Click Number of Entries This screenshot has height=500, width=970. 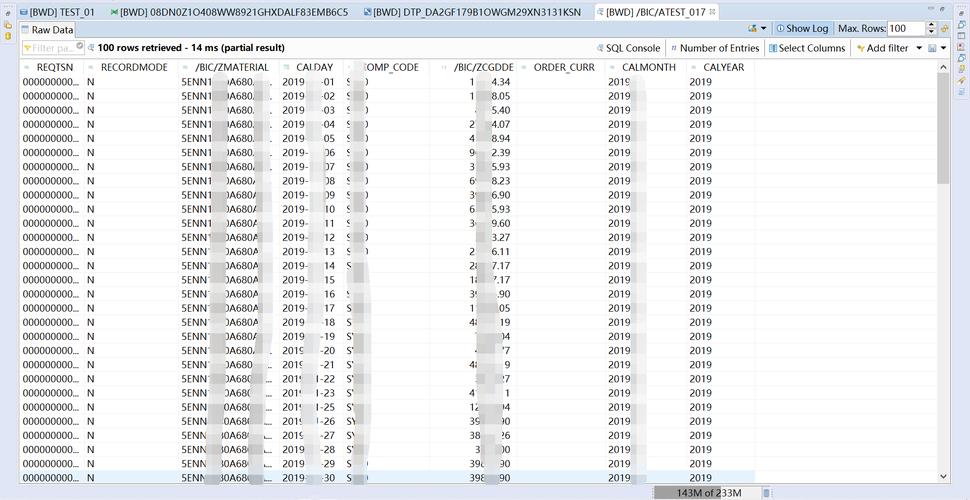tap(715, 48)
